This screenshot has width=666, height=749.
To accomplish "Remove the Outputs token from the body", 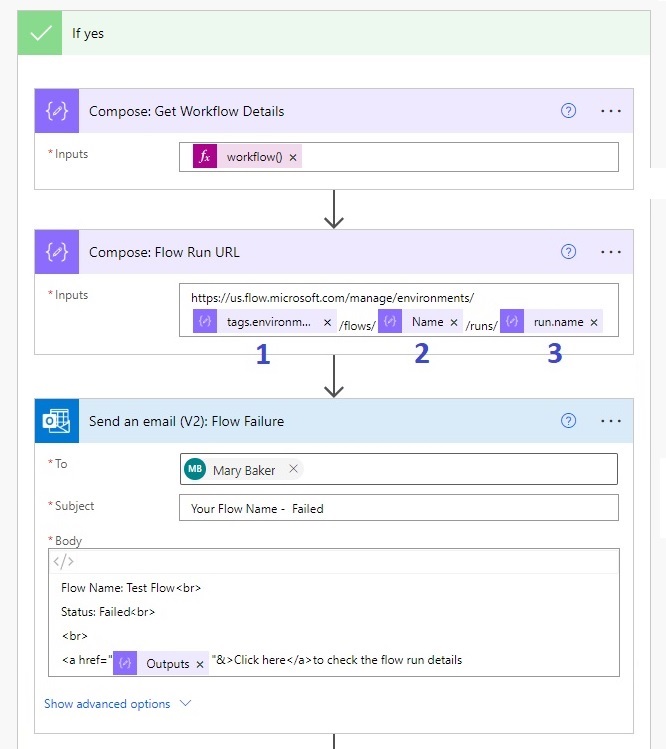I will pyautogui.click(x=200, y=664).
